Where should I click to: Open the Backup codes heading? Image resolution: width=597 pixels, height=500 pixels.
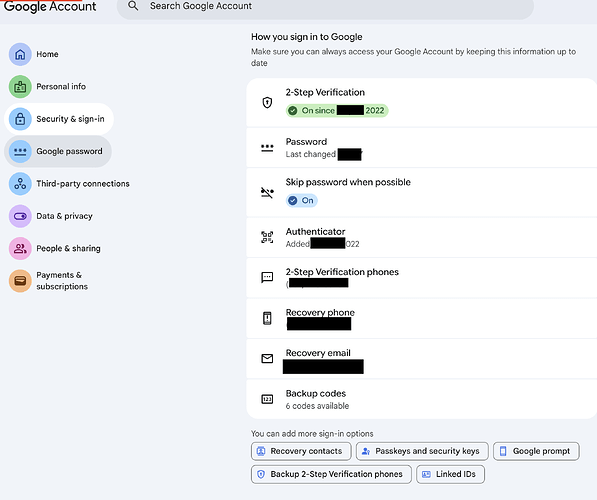pyautogui.click(x=316, y=393)
